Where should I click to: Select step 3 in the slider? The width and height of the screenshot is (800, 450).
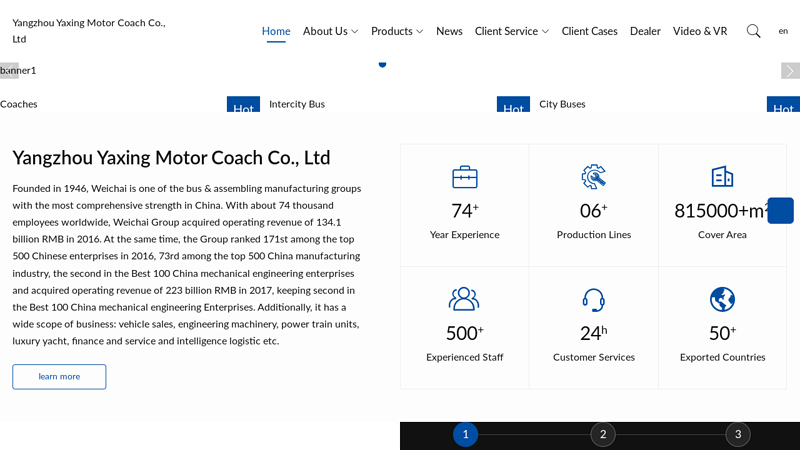[x=738, y=434]
